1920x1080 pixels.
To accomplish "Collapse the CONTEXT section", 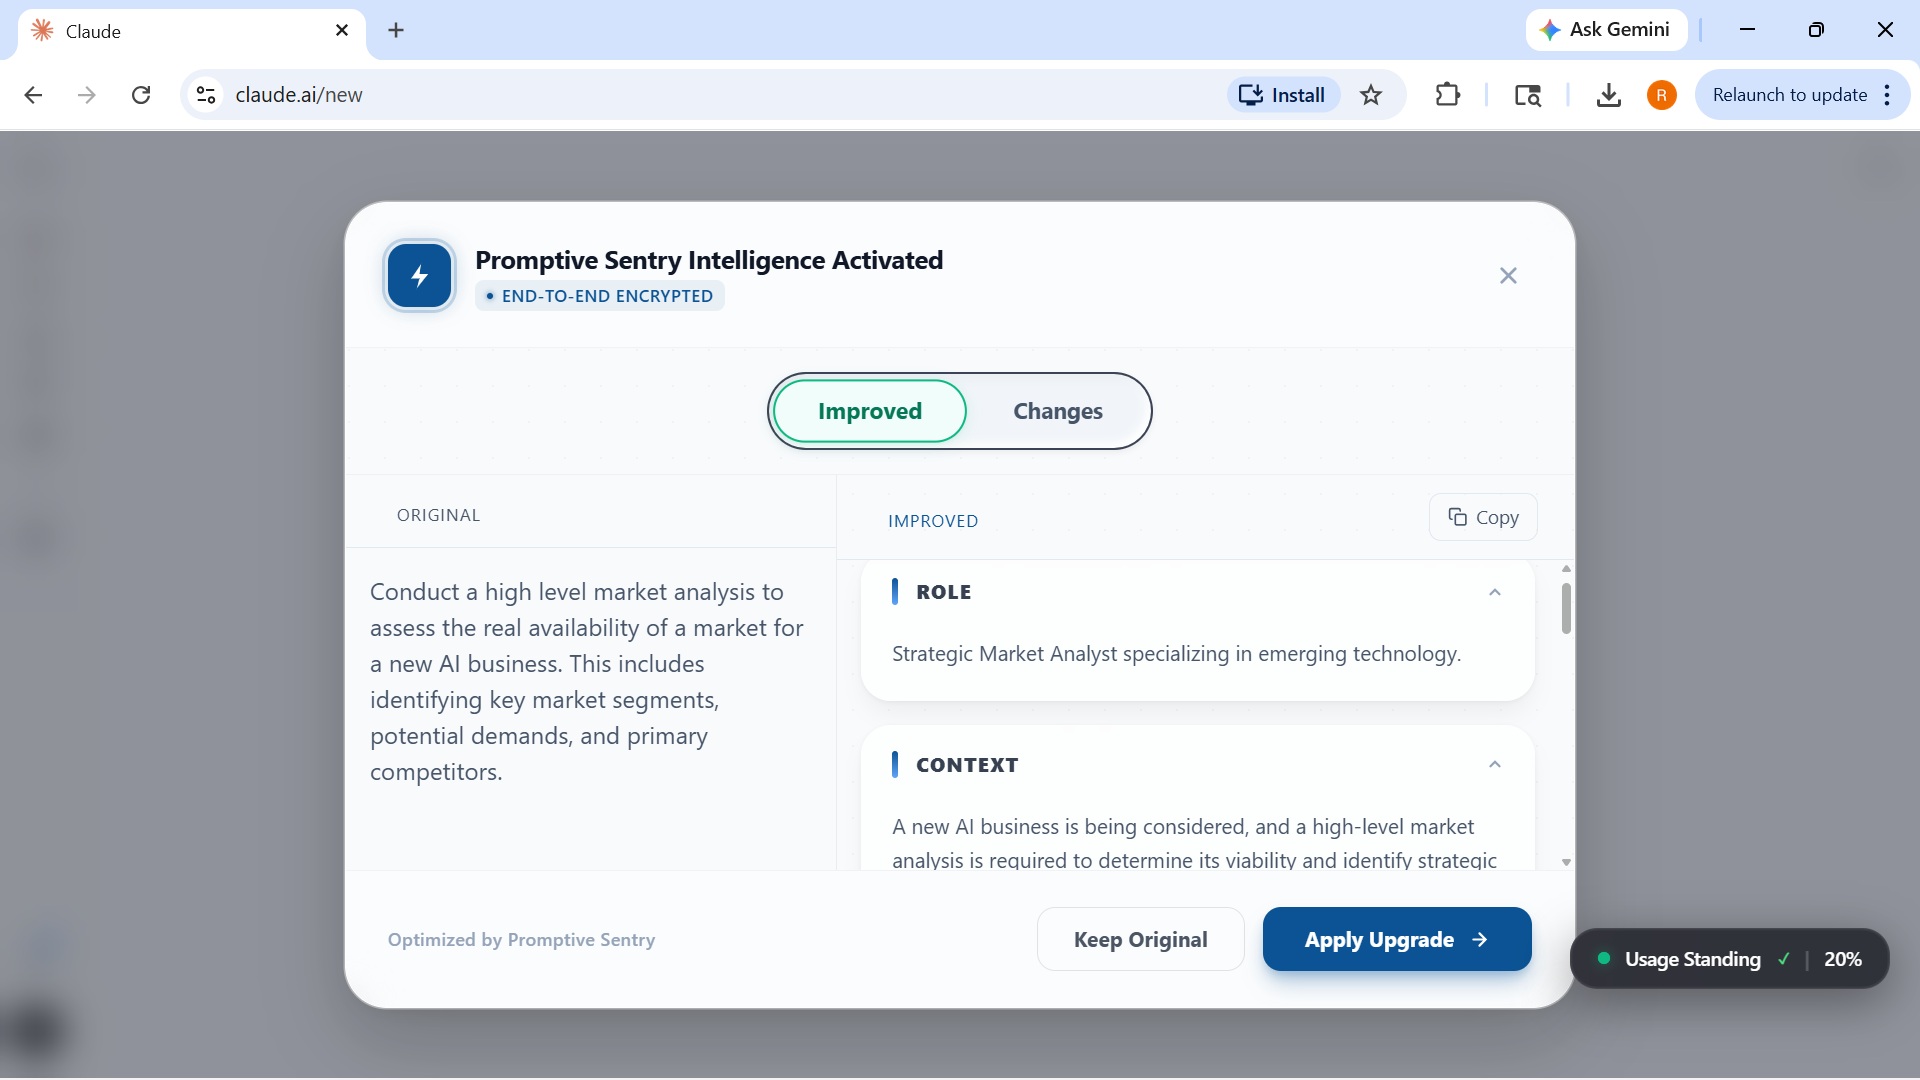I will (x=1494, y=765).
